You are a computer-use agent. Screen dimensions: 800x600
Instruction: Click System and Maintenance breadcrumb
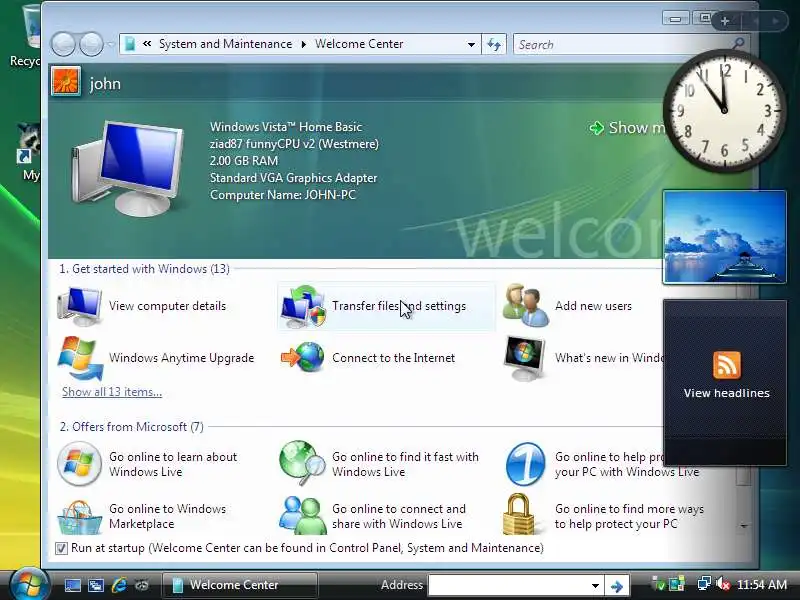click(225, 44)
